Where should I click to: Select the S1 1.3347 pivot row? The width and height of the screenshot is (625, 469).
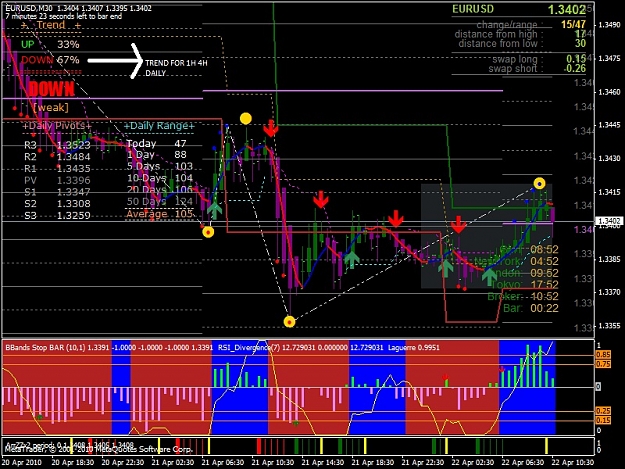pos(57,192)
